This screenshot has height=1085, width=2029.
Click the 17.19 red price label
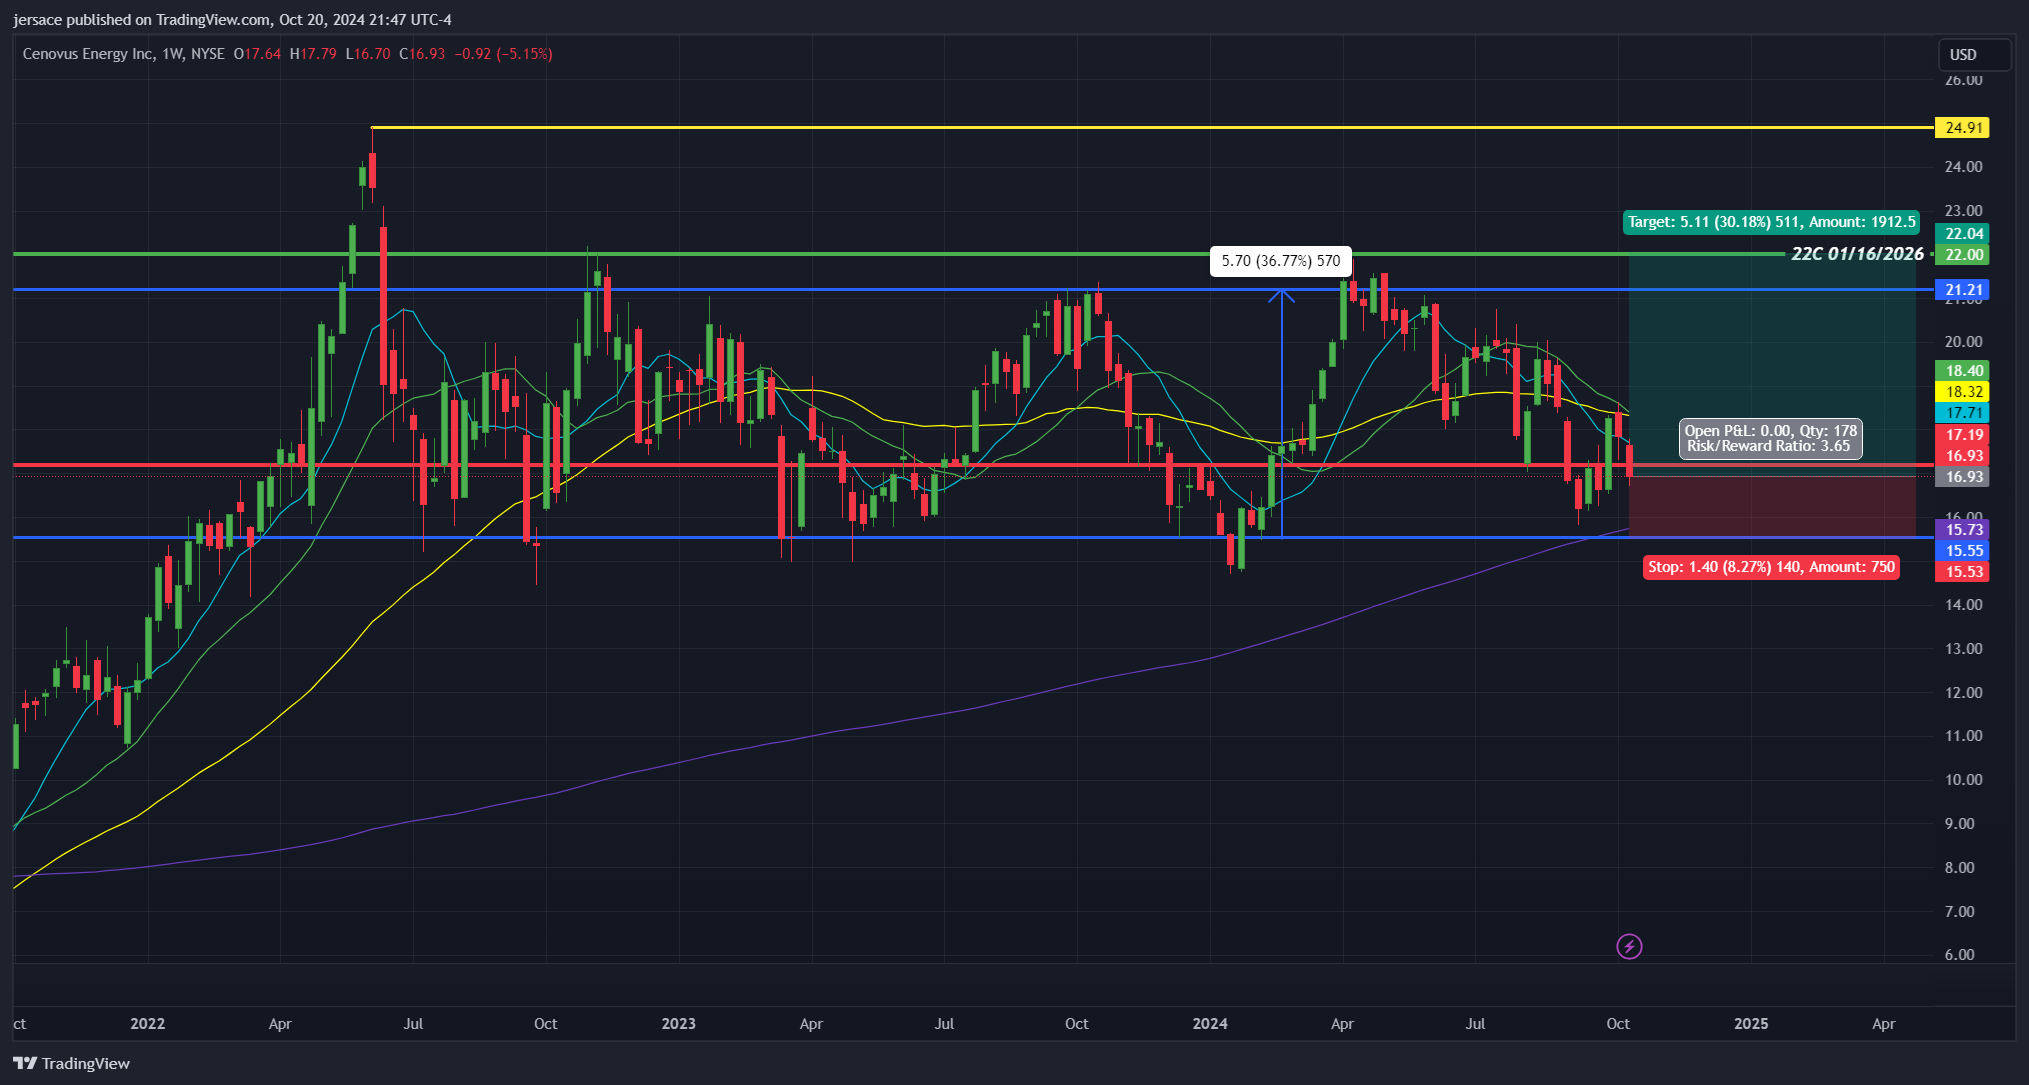click(x=1962, y=435)
